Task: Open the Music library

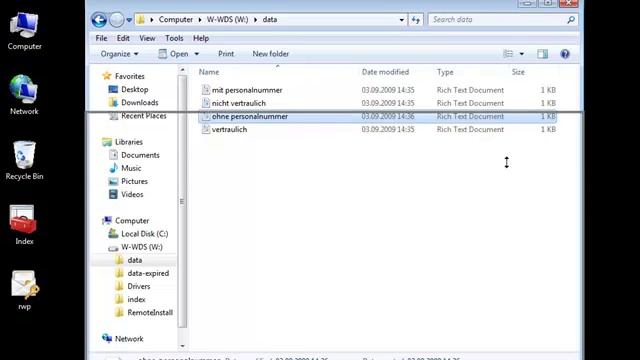Action: click(131, 168)
